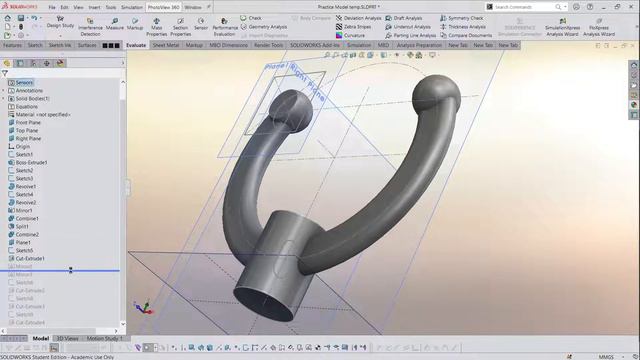Run the Check tool

251,18
